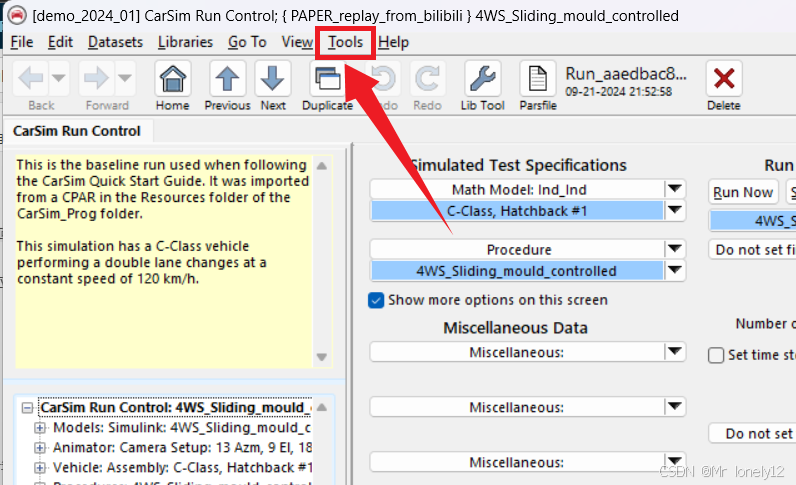796x485 pixels.
Task: Expand the Vehicle: Assembly tree node
Action: point(40,468)
